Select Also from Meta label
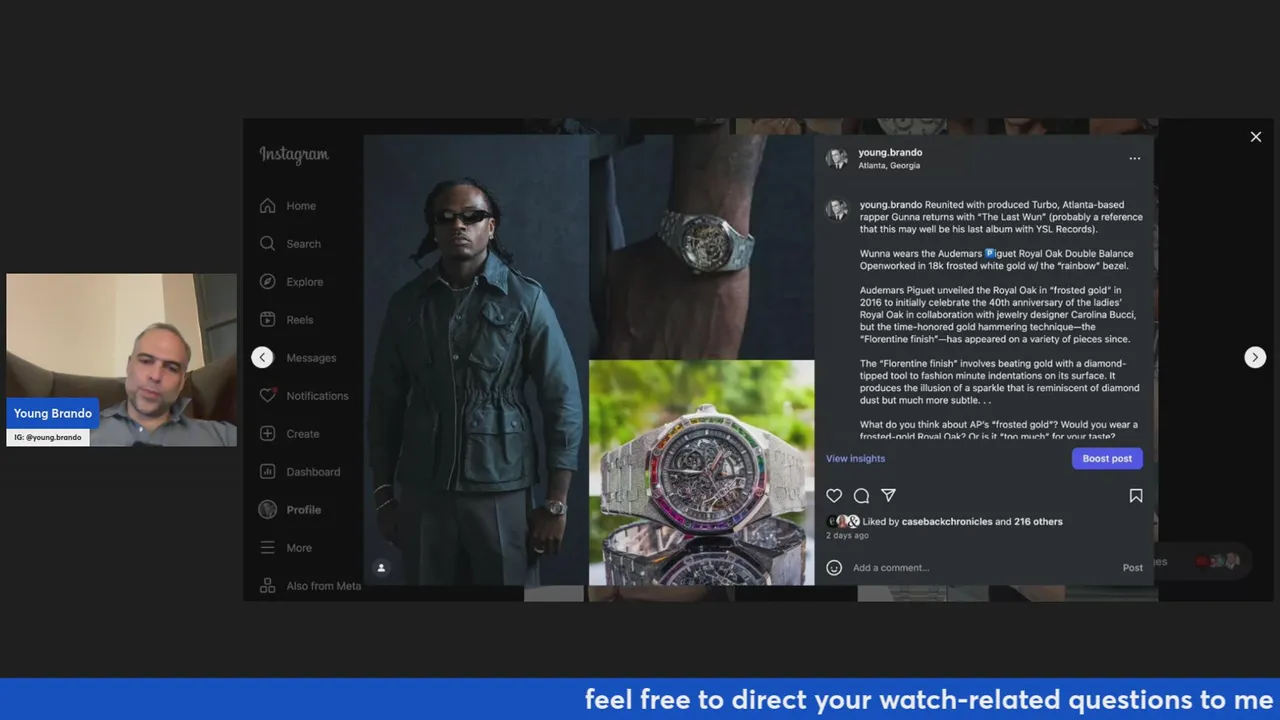The width and height of the screenshot is (1280, 720). coord(324,586)
